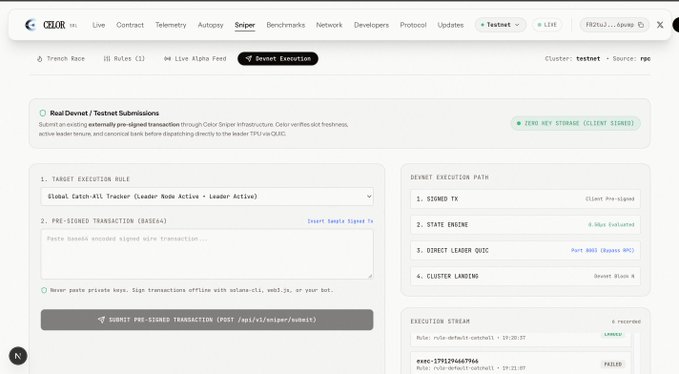Switch to the Live Alpha Feed sub-tab

(195, 59)
